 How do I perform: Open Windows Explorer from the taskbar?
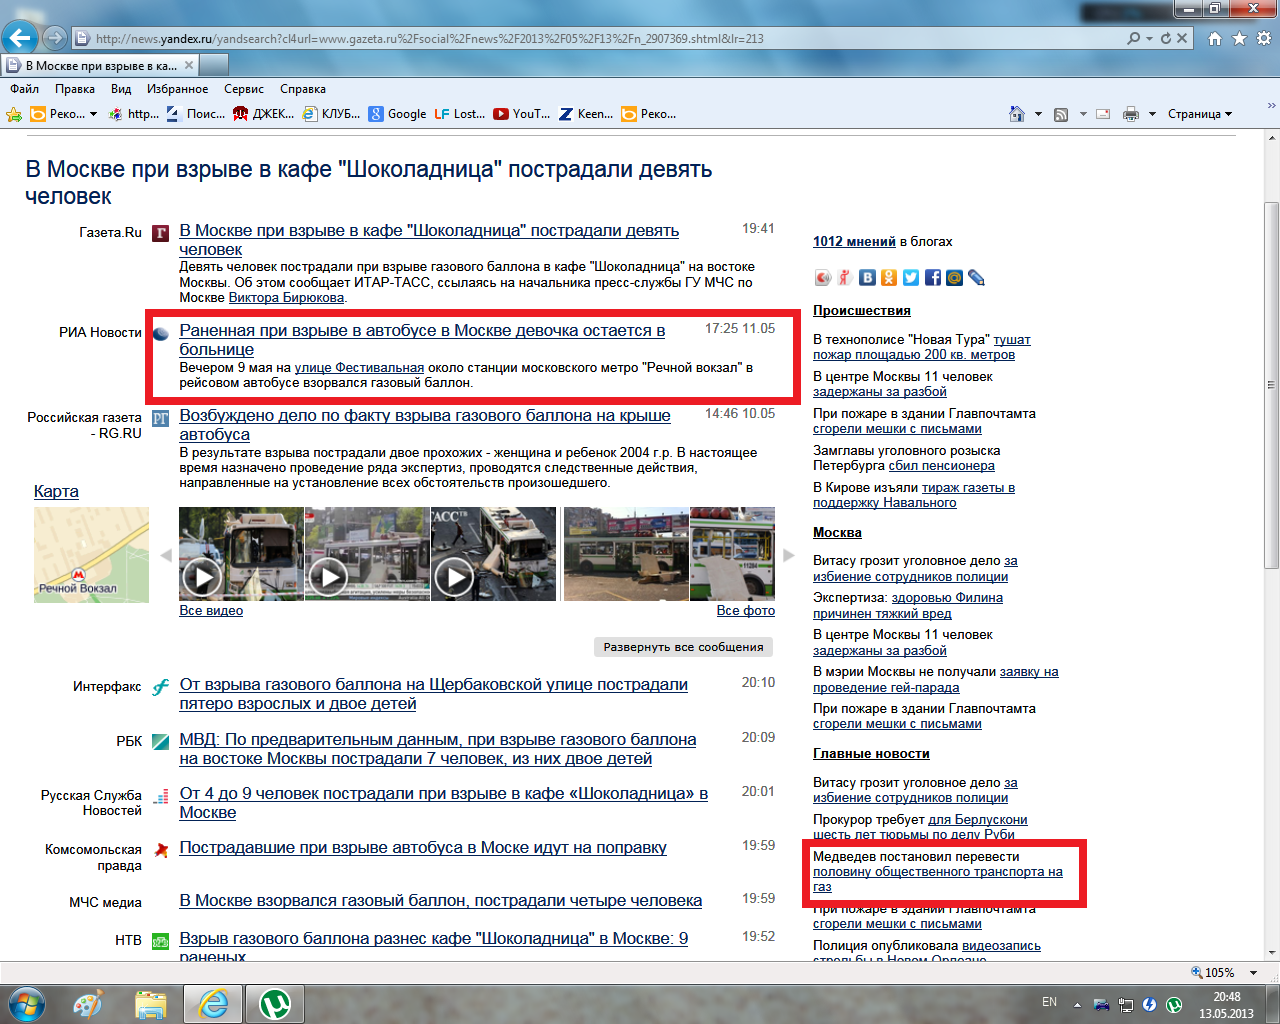pos(150,1003)
